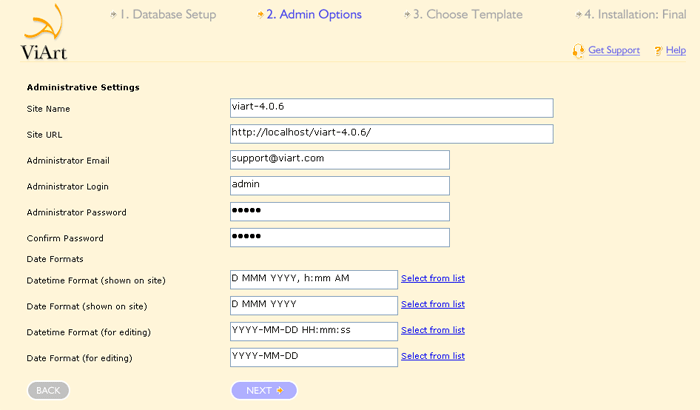Click the Confirm Password field

click(x=340, y=238)
